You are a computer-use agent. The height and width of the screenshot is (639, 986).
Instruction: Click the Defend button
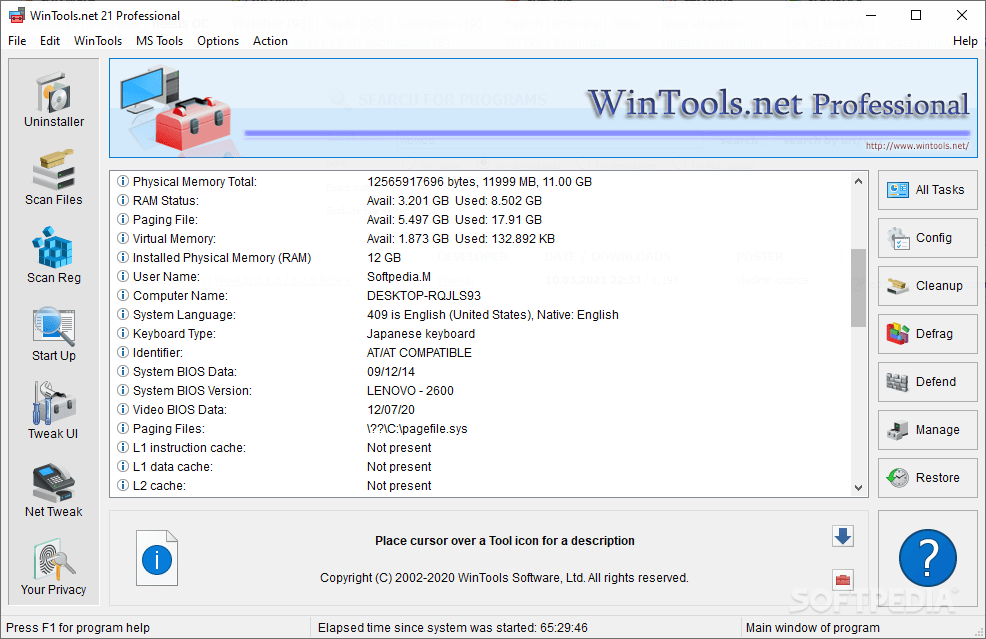click(x=928, y=382)
